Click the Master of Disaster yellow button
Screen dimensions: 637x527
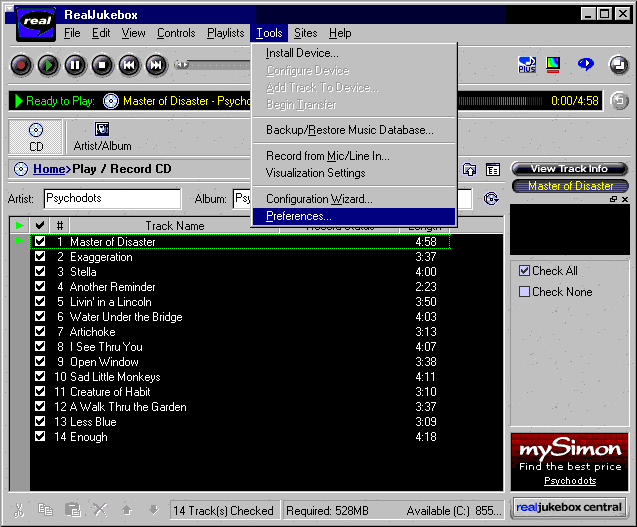[x=570, y=186]
